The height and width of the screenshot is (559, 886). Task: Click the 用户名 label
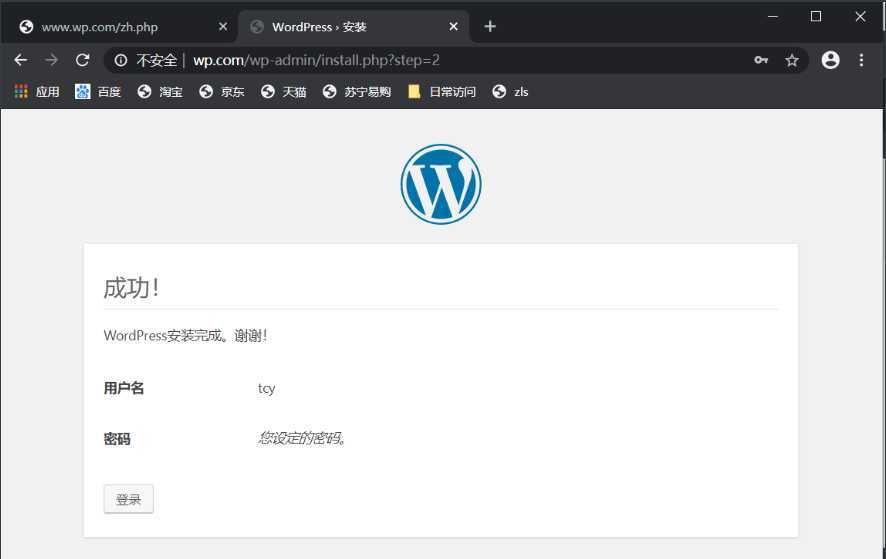[x=124, y=388]
